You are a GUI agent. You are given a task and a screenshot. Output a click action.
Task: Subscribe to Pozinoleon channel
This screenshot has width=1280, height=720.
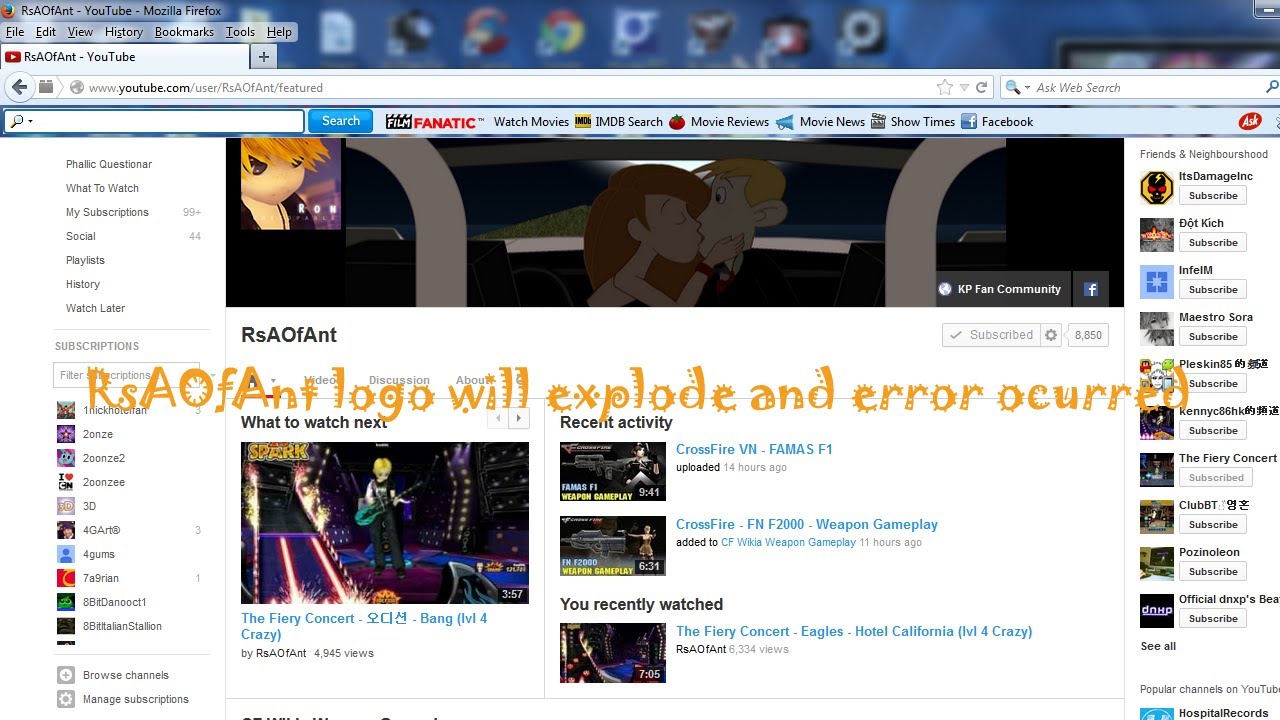(1214, 572)
